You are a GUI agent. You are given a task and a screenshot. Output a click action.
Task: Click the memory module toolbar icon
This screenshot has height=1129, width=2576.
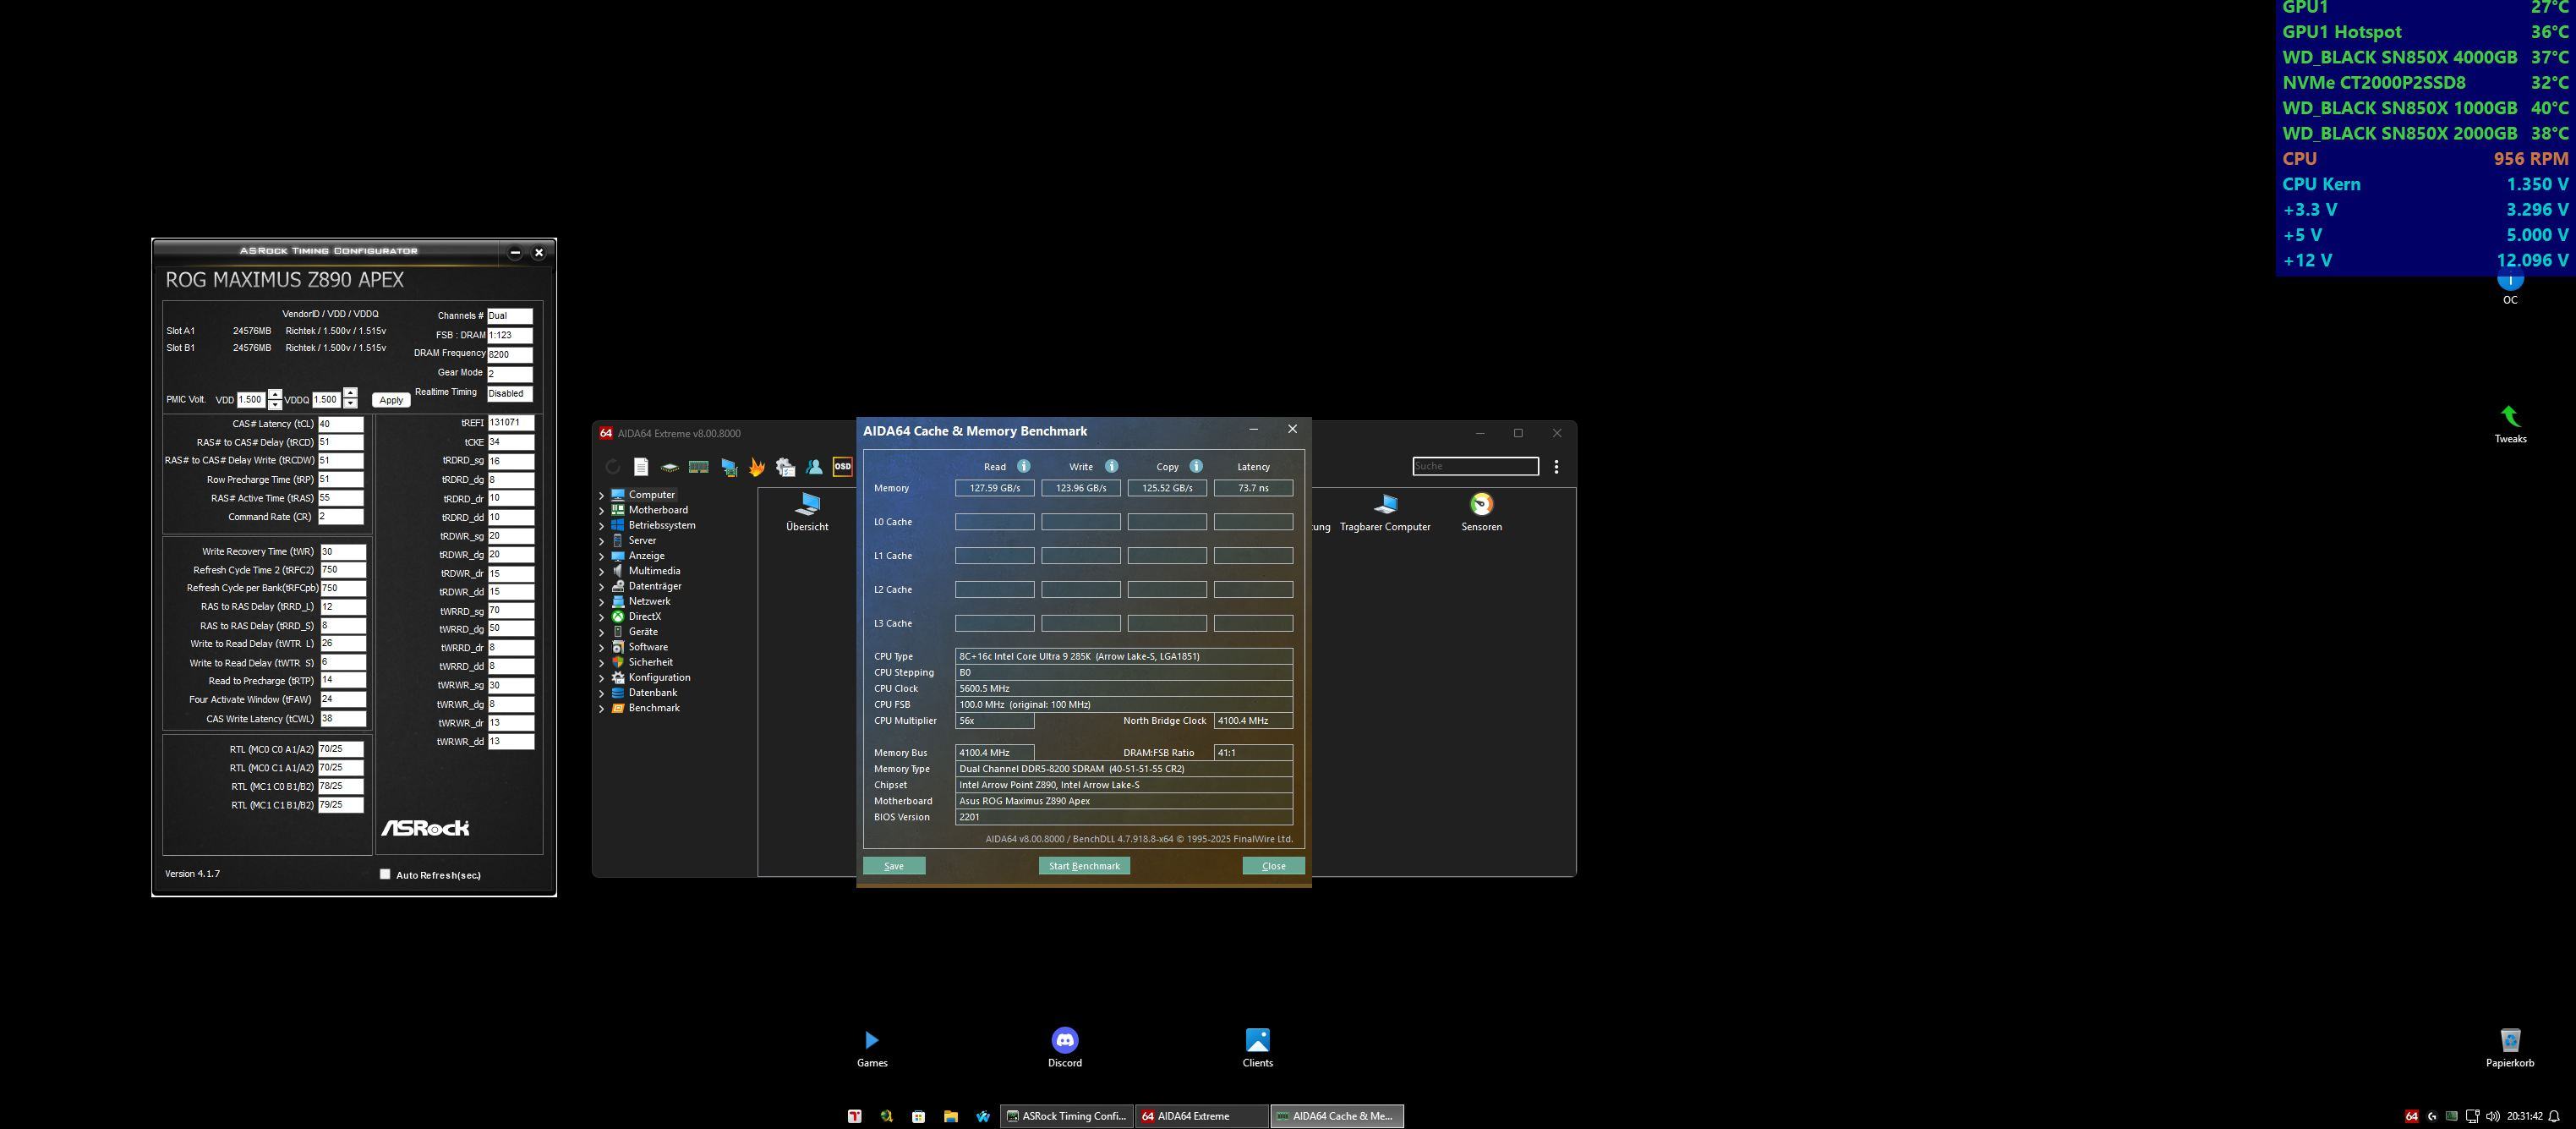[699, 467]
